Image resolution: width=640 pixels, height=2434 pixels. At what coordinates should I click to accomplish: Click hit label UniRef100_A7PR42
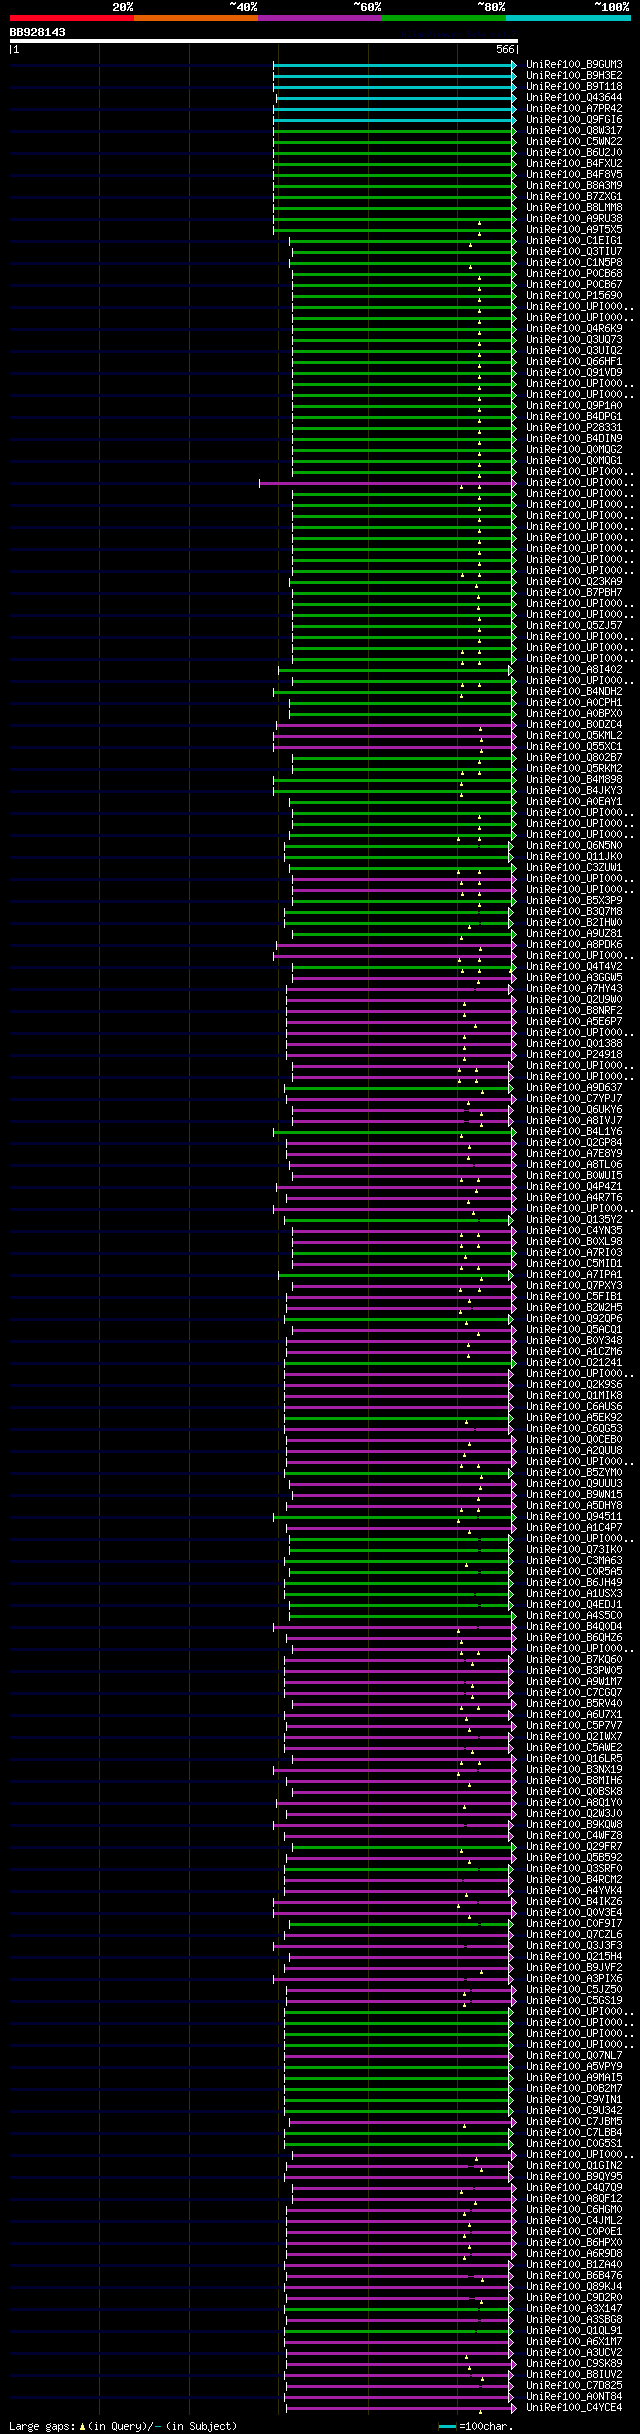[574, 109]
